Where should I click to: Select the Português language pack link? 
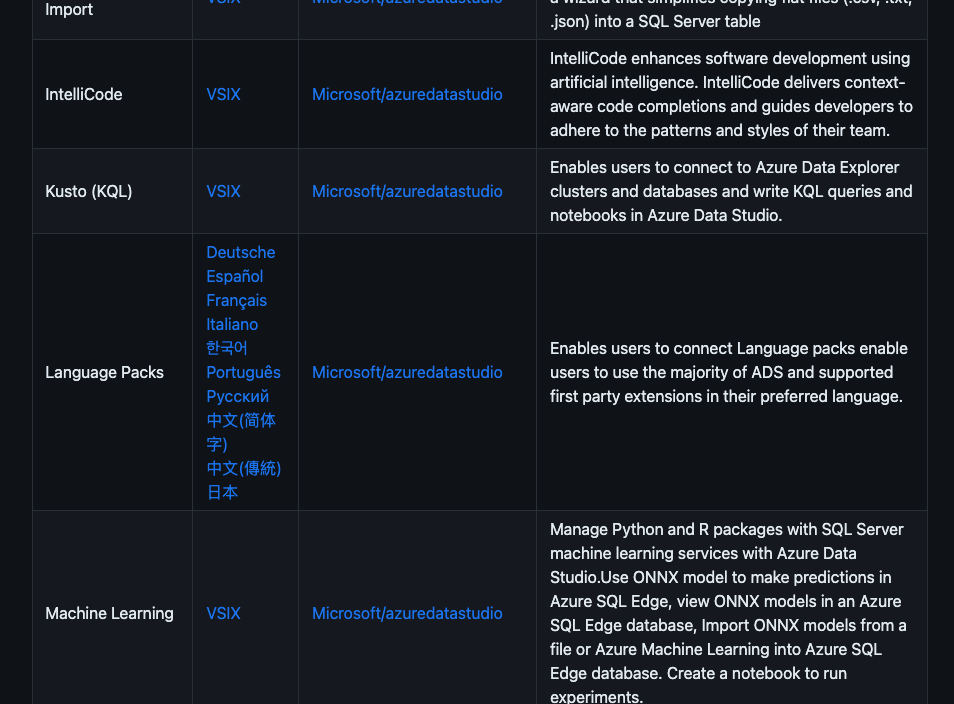tap(243, 372)
